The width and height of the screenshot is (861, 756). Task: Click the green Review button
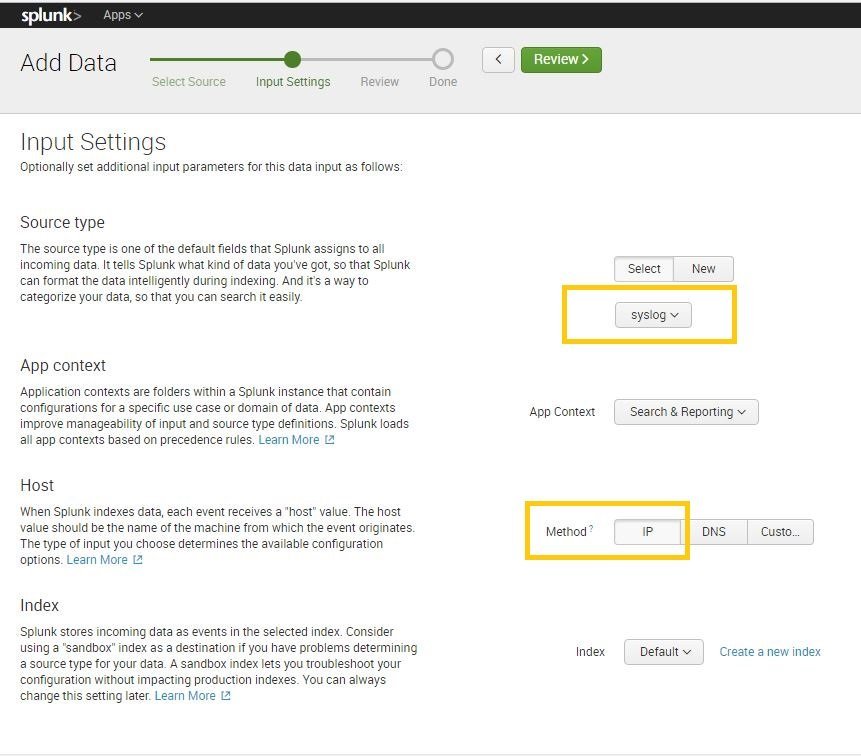tap(561, 60)
